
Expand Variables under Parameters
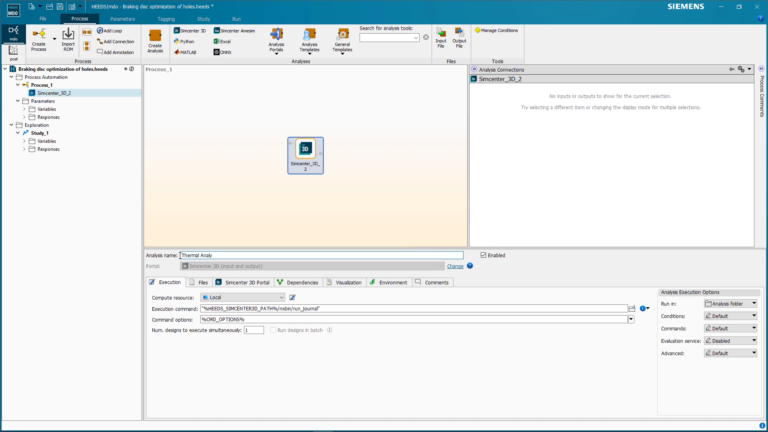coord(24,109)
